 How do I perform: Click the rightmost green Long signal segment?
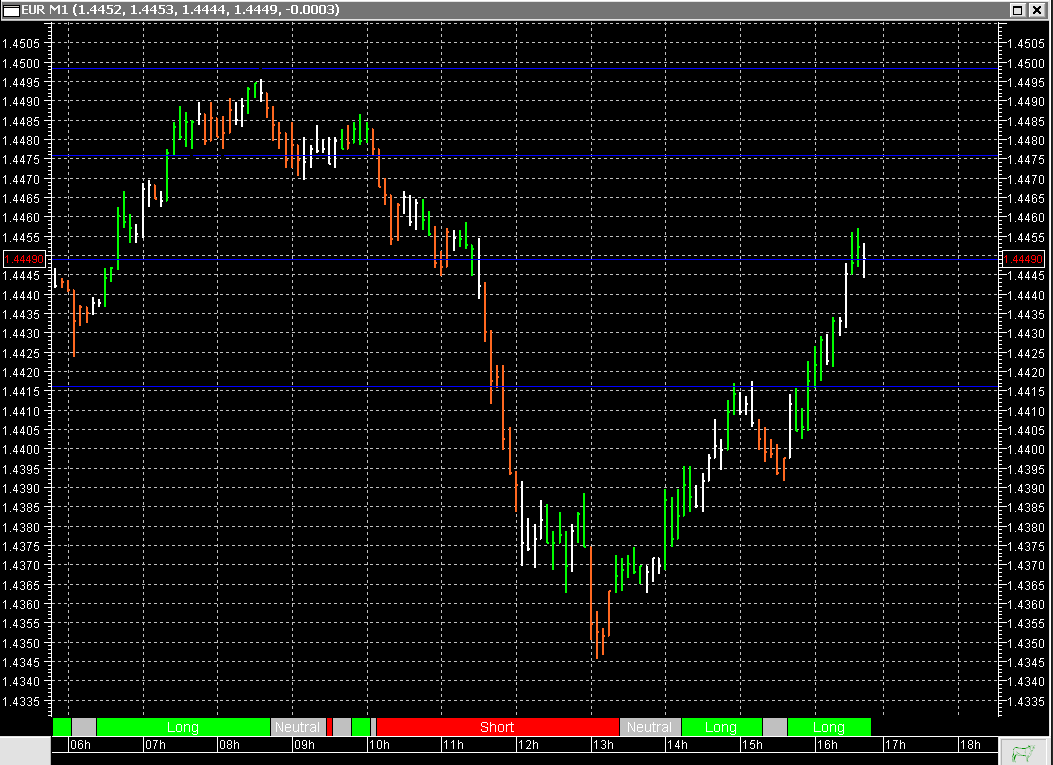[x=830, y=727]
